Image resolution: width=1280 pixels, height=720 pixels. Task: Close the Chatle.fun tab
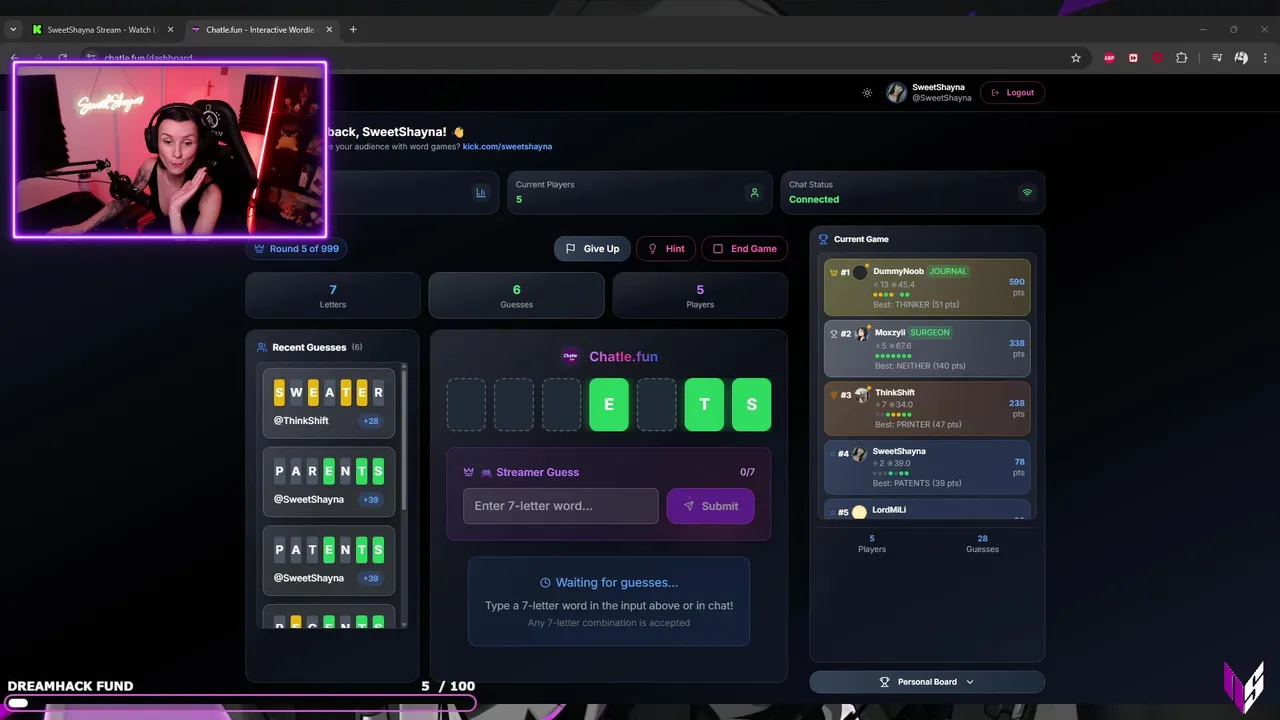click(x=329, y=30)
